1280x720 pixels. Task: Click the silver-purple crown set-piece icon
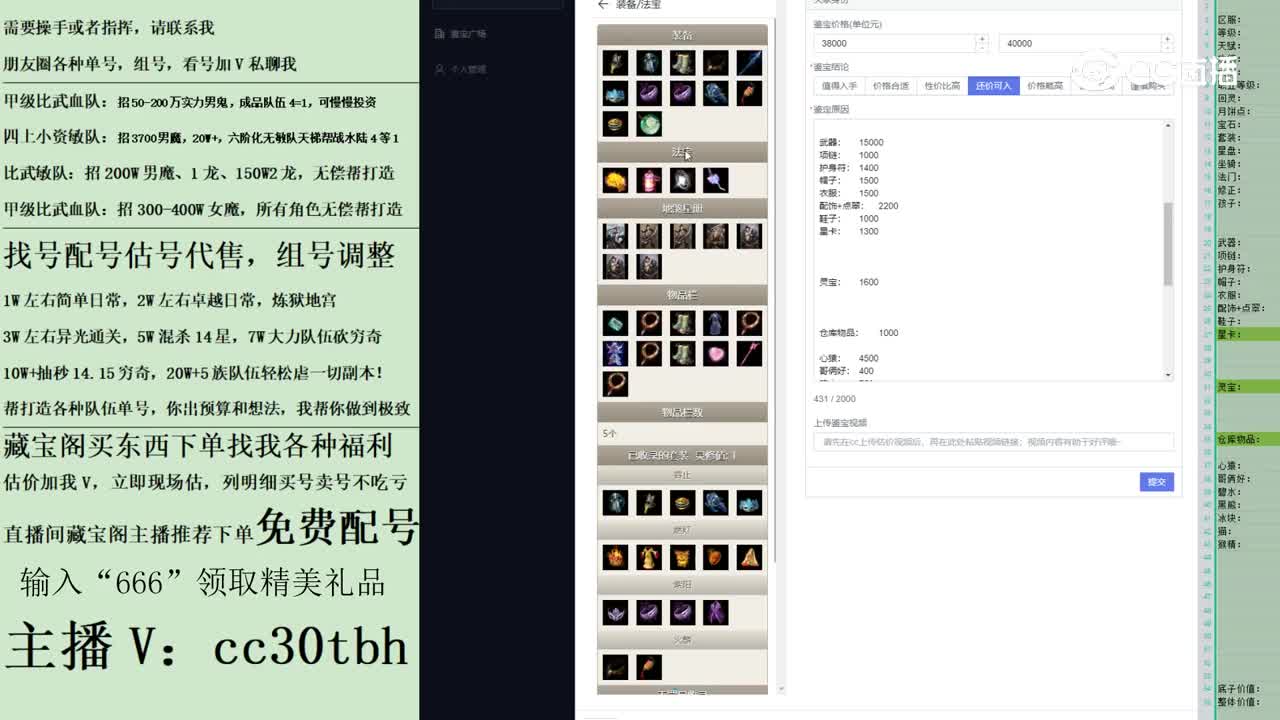615,611
